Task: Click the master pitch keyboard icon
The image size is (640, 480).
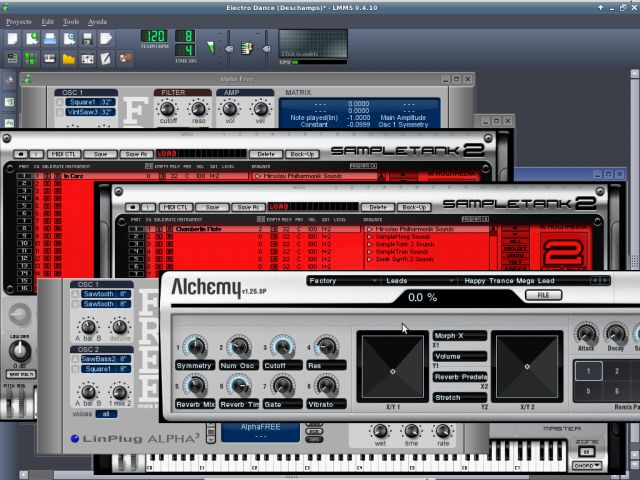Action: click(247, 48)
